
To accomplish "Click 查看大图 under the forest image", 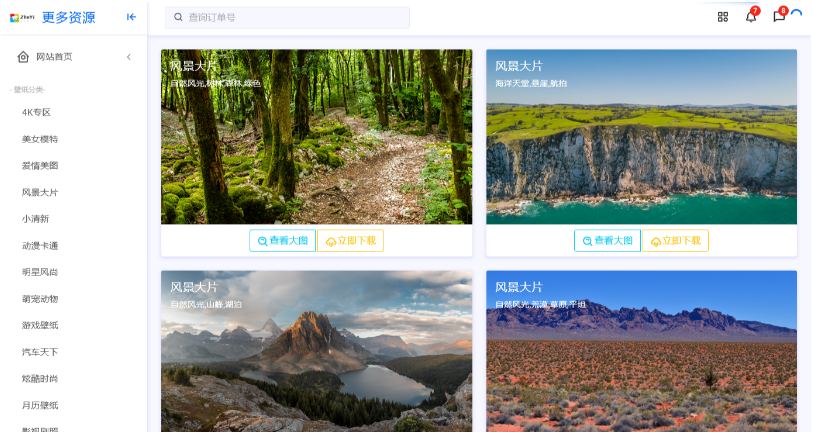I will click(x=283, y=241).
